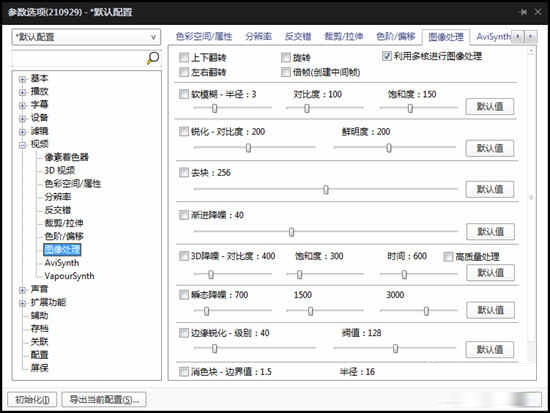Open the 默认配置 profile dropdown

(x=86, y=37)
